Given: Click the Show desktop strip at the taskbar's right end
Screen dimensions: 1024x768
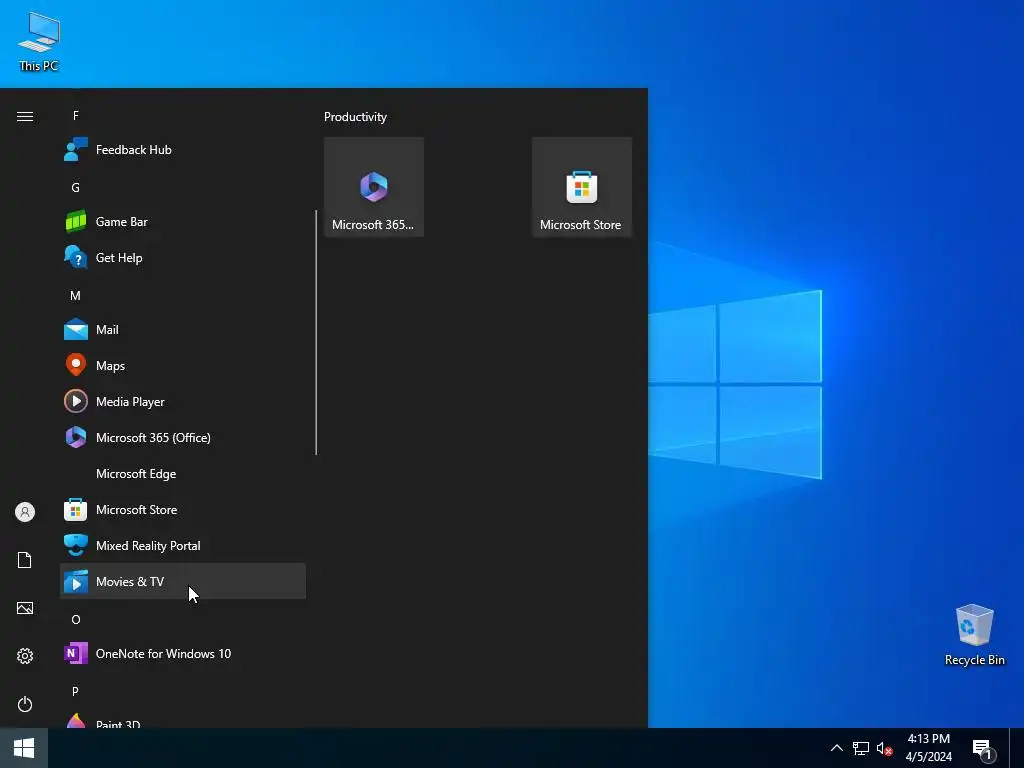Looking at the screenshot, I should [x=1017, y=748].
